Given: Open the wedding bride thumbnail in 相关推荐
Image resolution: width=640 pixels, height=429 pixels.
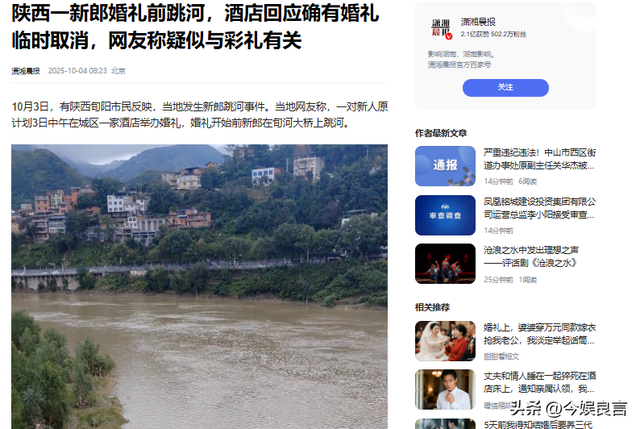Looking at the screenshot, I should click(445, 341).
